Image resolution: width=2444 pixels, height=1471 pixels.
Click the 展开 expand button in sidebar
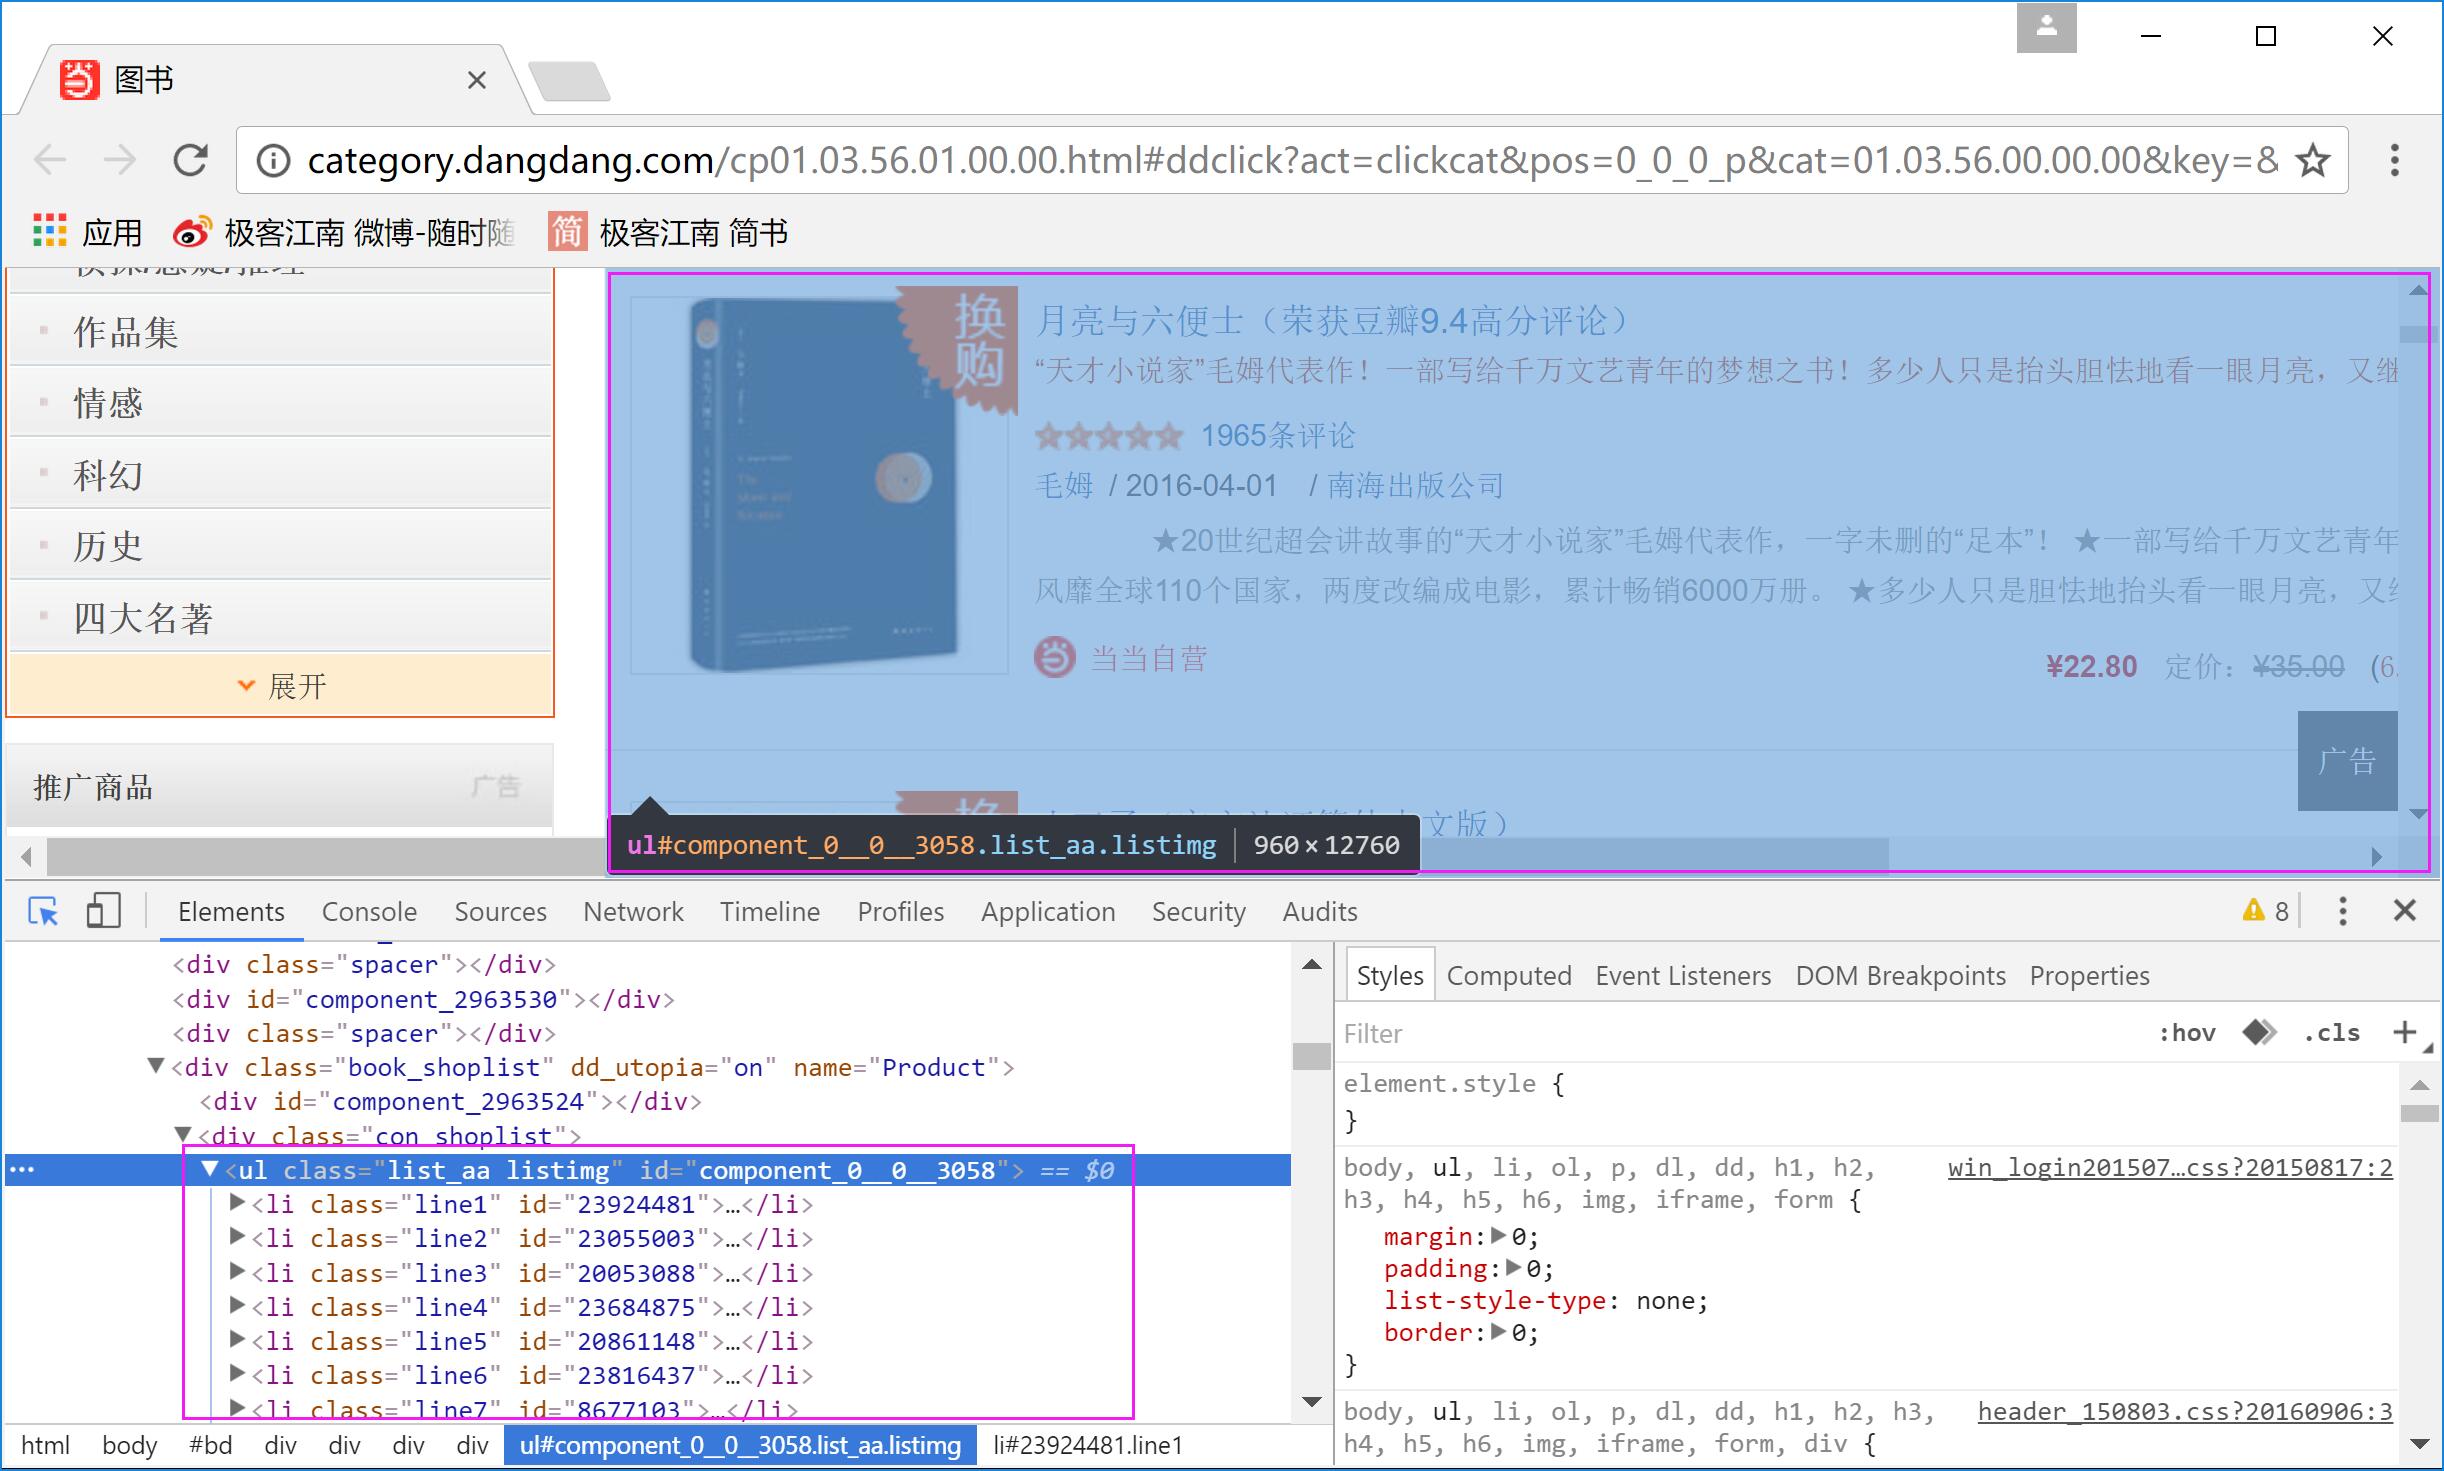pyautogui.click(x=281, y=685)
